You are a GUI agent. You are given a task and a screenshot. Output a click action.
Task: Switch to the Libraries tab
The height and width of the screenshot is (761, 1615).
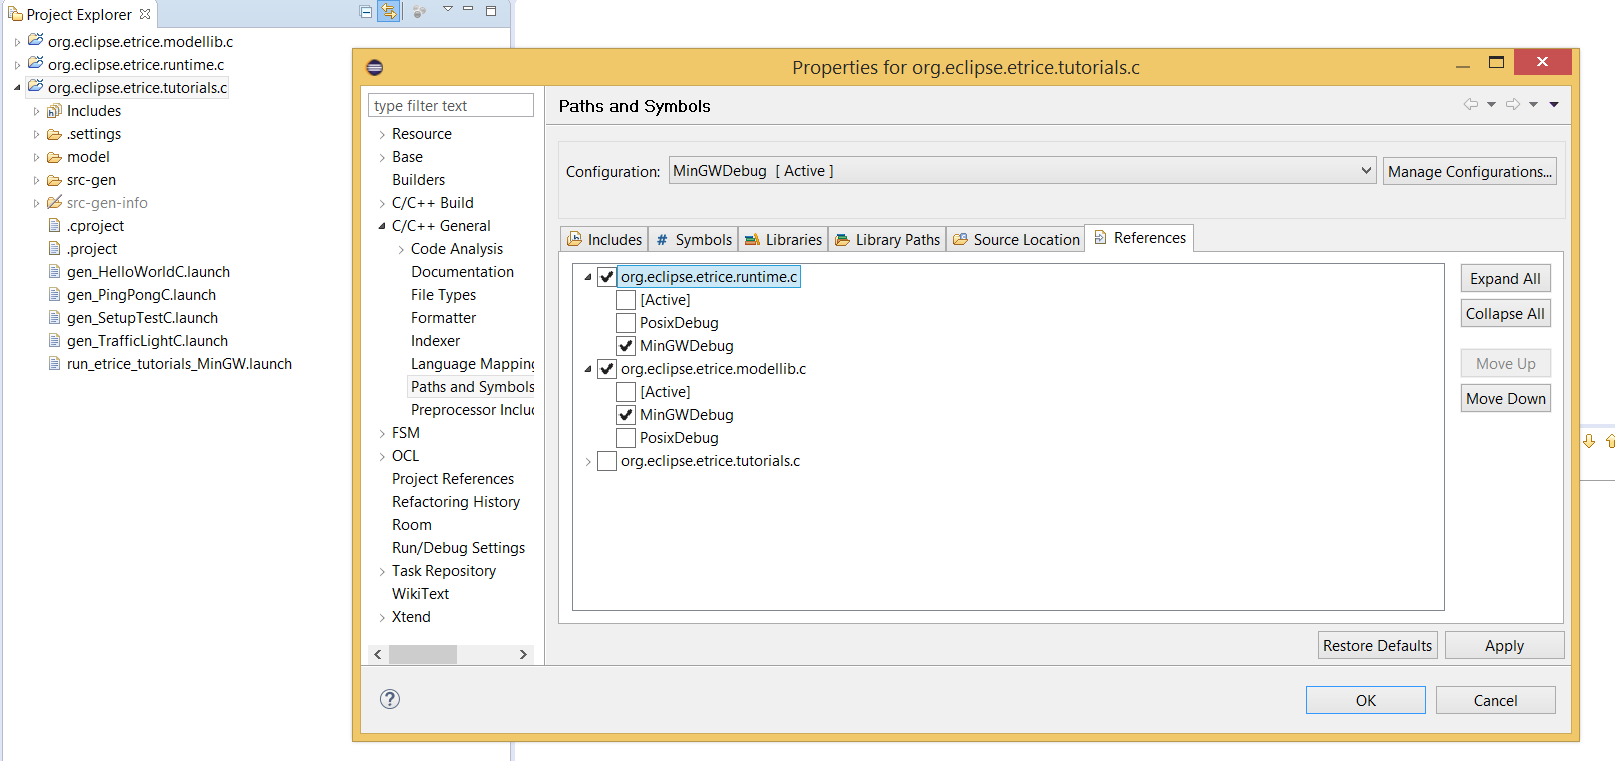[x=783, y=239]
